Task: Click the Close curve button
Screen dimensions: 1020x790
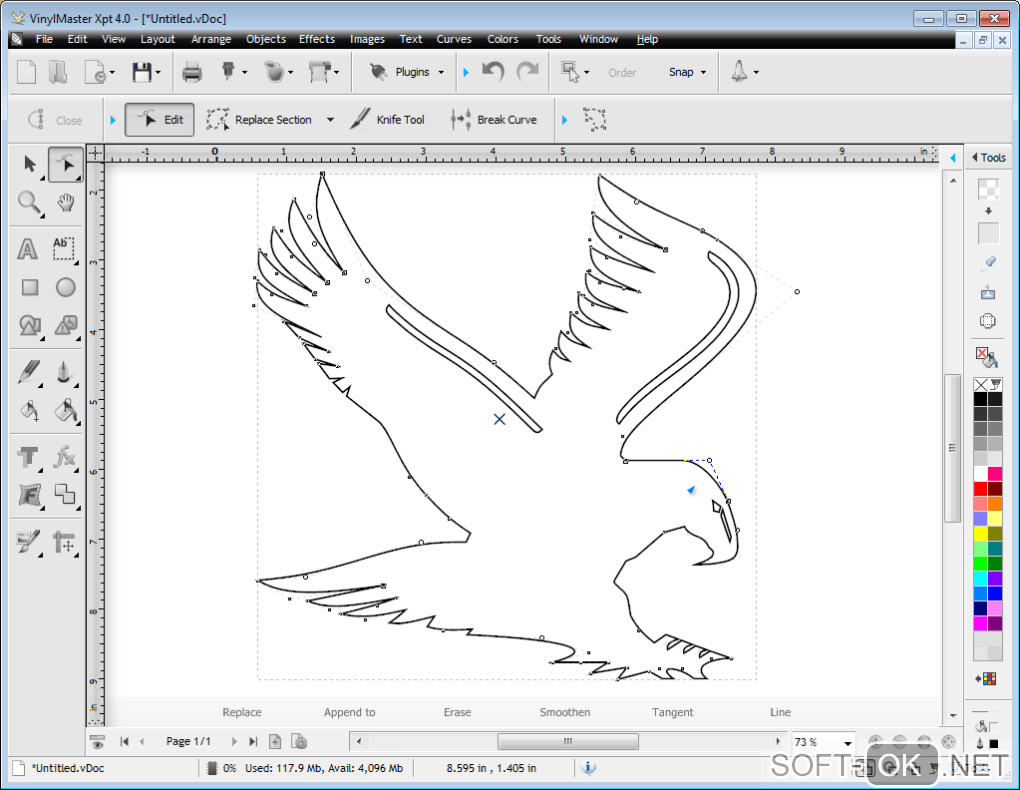Action: coord(56,120)
